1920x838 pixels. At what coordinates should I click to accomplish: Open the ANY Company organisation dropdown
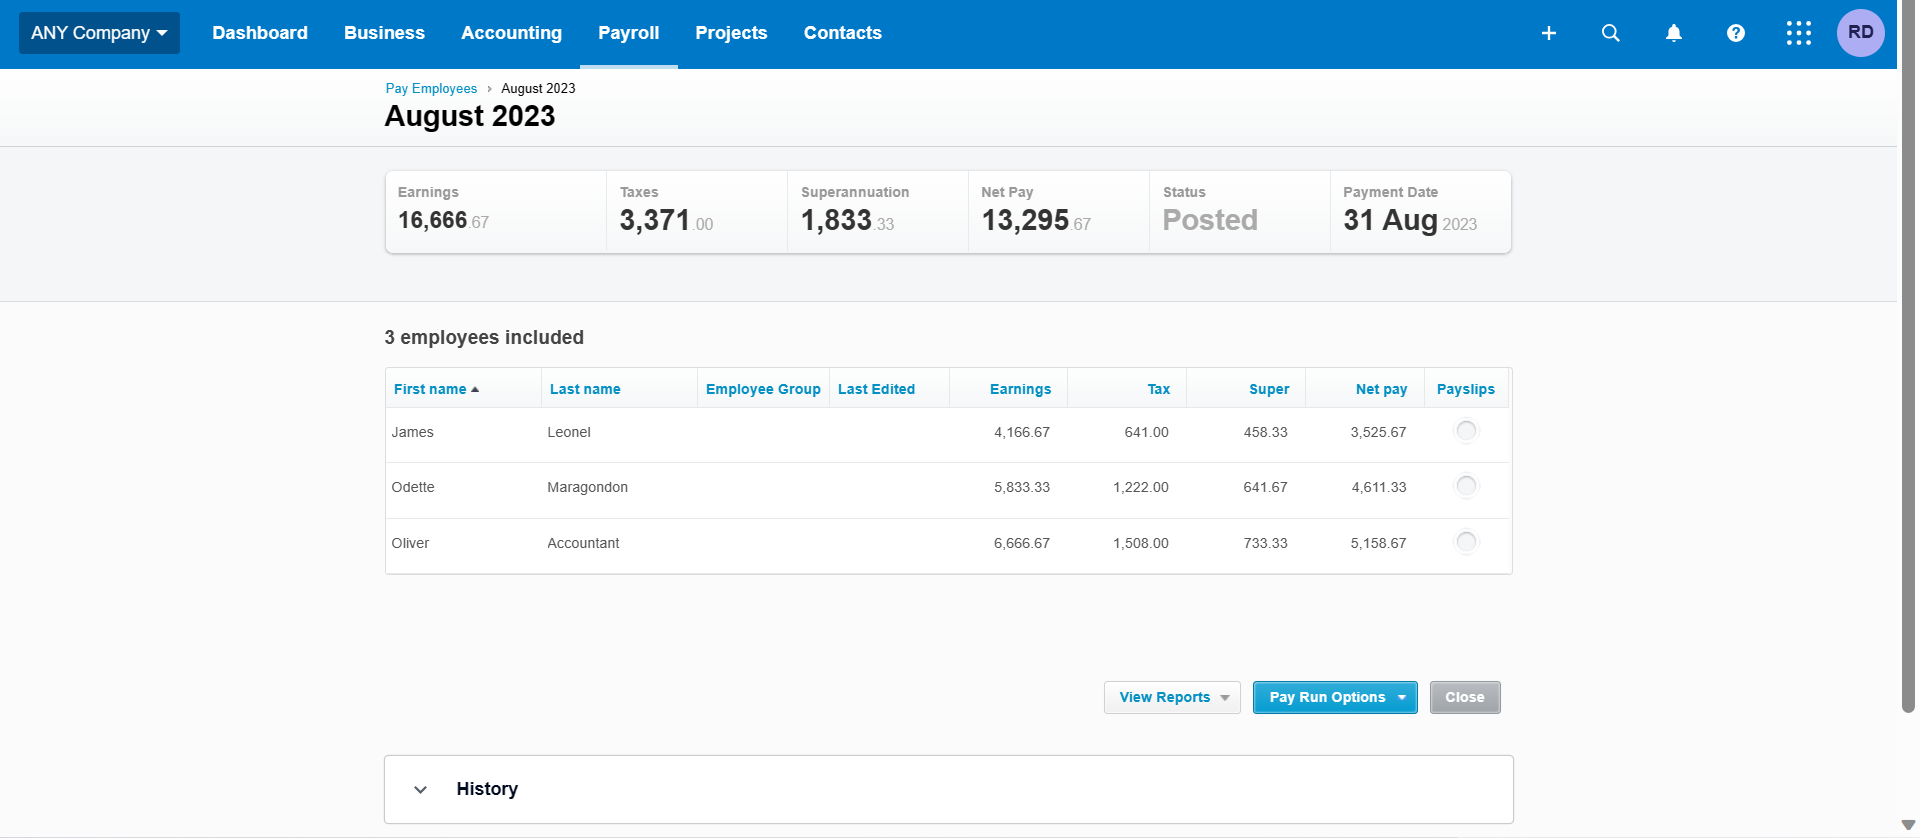99,33
